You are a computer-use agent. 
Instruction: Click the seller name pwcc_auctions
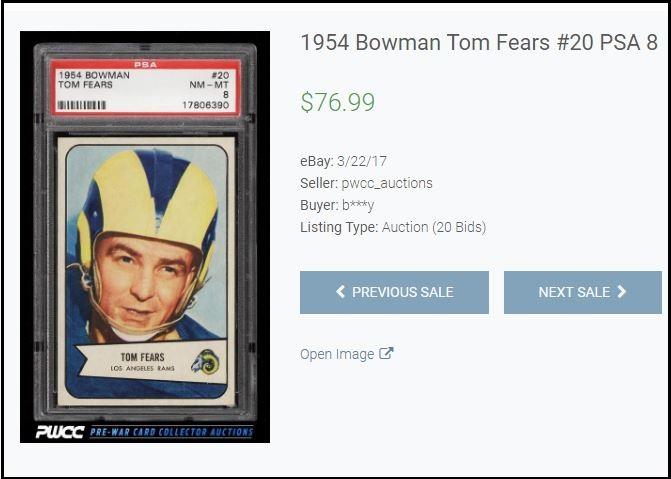[x=387, y=184]
